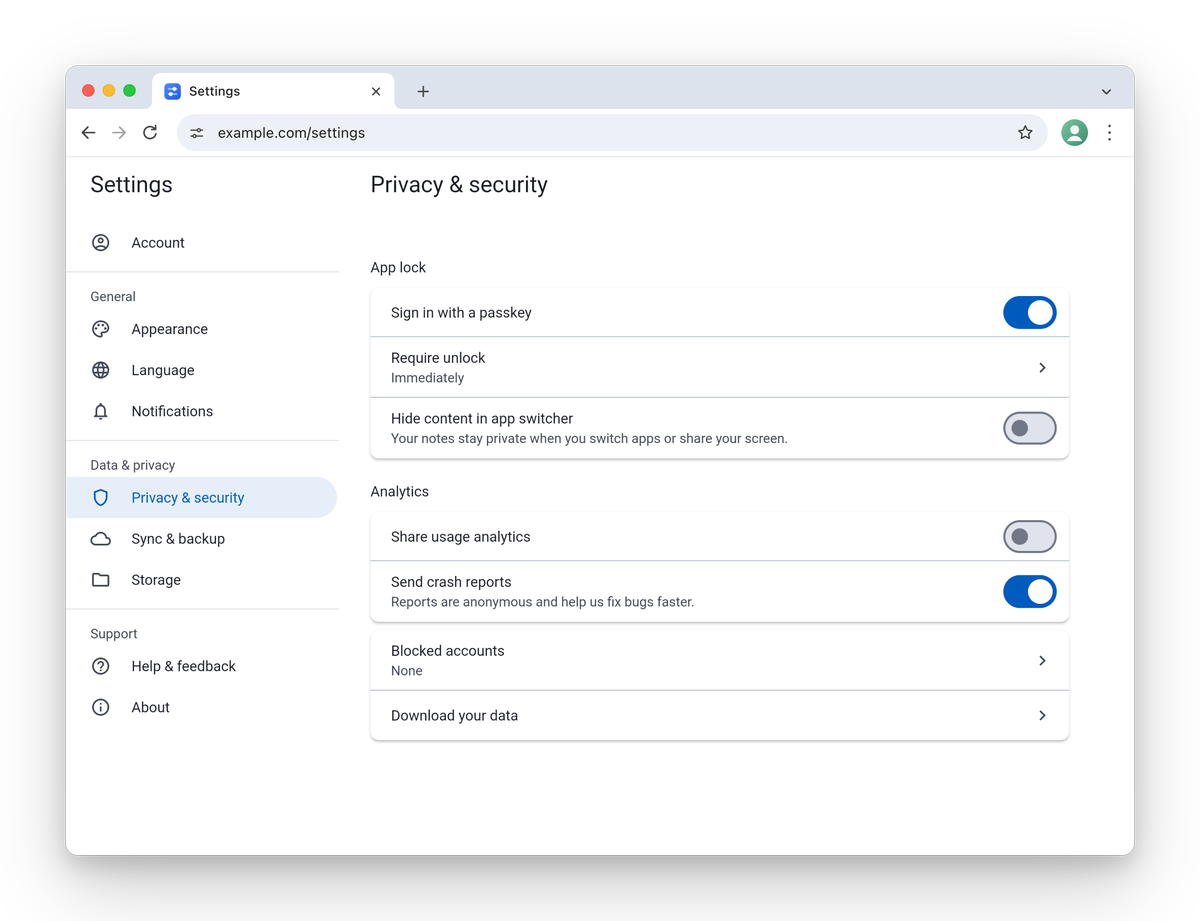Click the 'Analytics' section heading
The image size is (1200, 921).
[400, 492]
